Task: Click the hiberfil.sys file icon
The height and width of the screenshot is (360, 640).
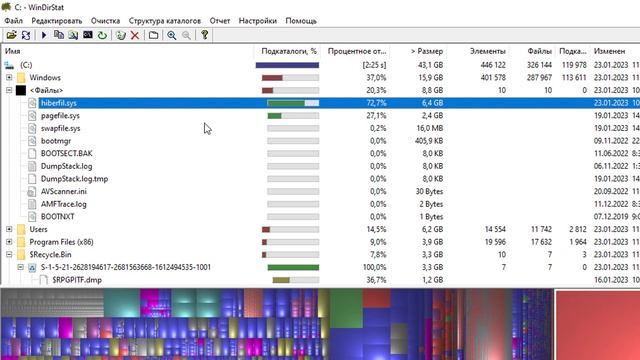Action: [32, 103]
